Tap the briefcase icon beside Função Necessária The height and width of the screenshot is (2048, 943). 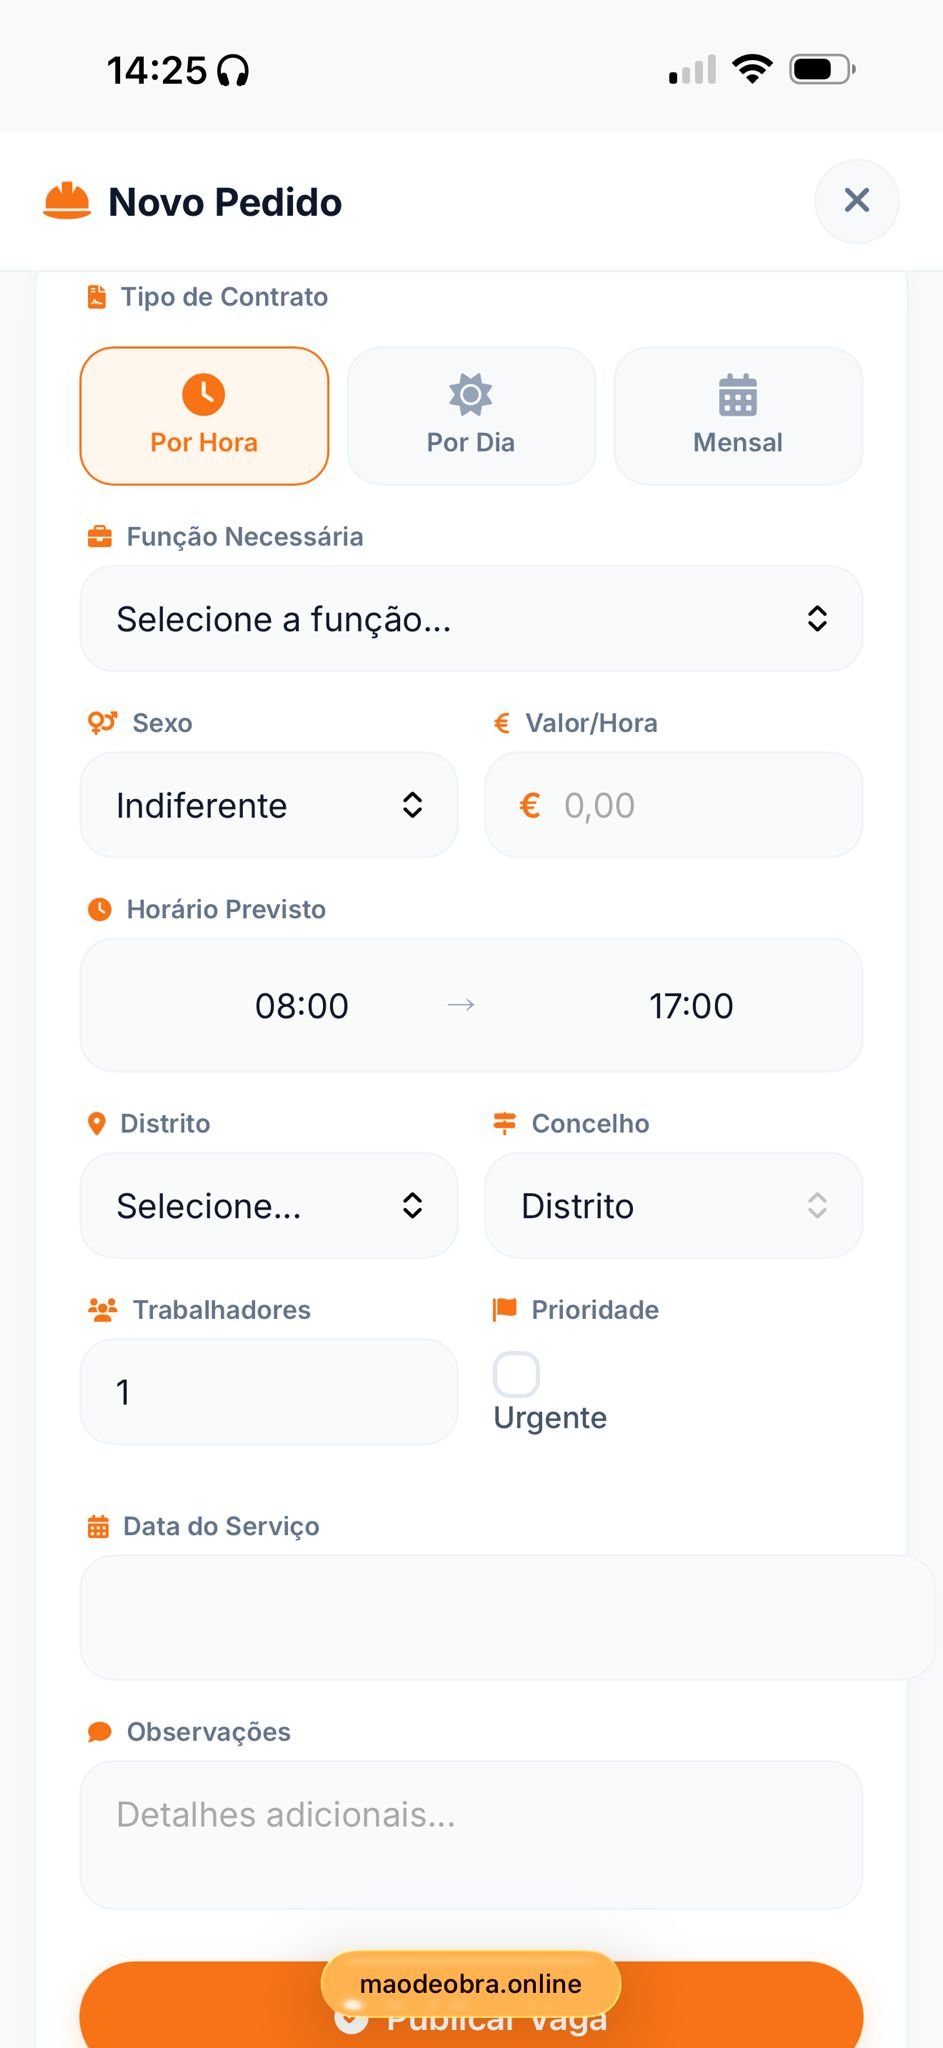pos(100,537)
